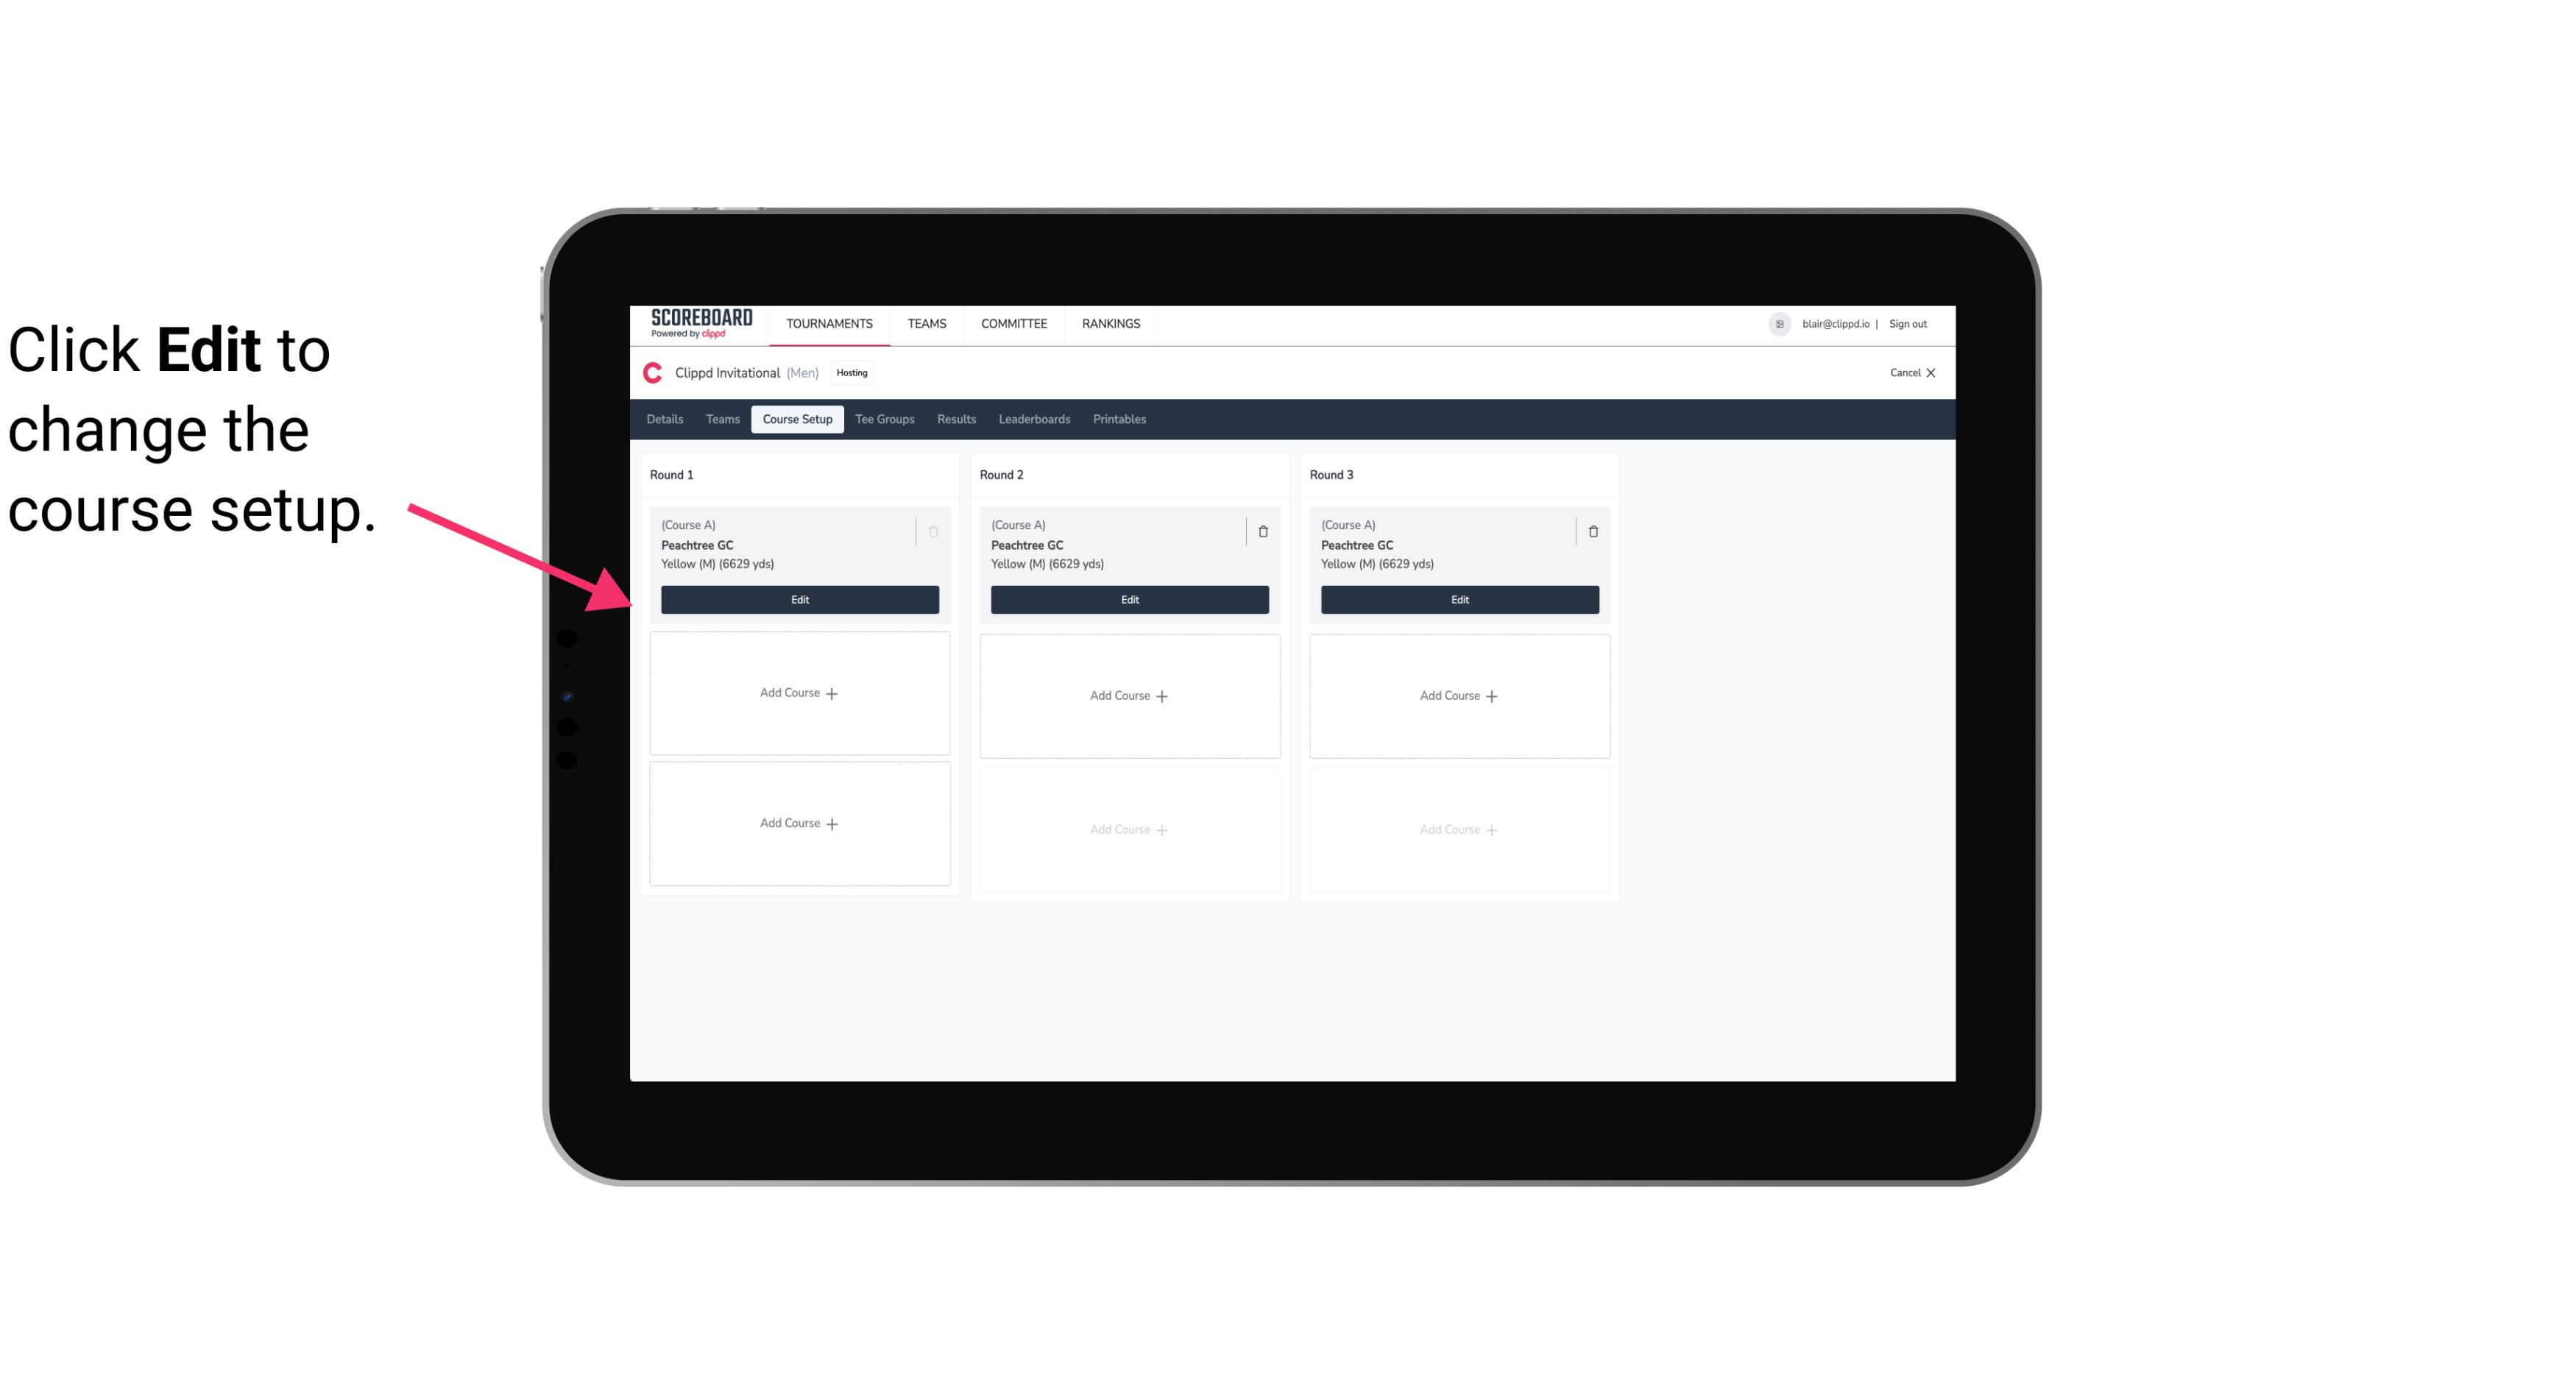Image resolution: width=2576 pixels, height=1386 pixels.
Task: Select the Details tab
Action: click(x=665, y=420)
